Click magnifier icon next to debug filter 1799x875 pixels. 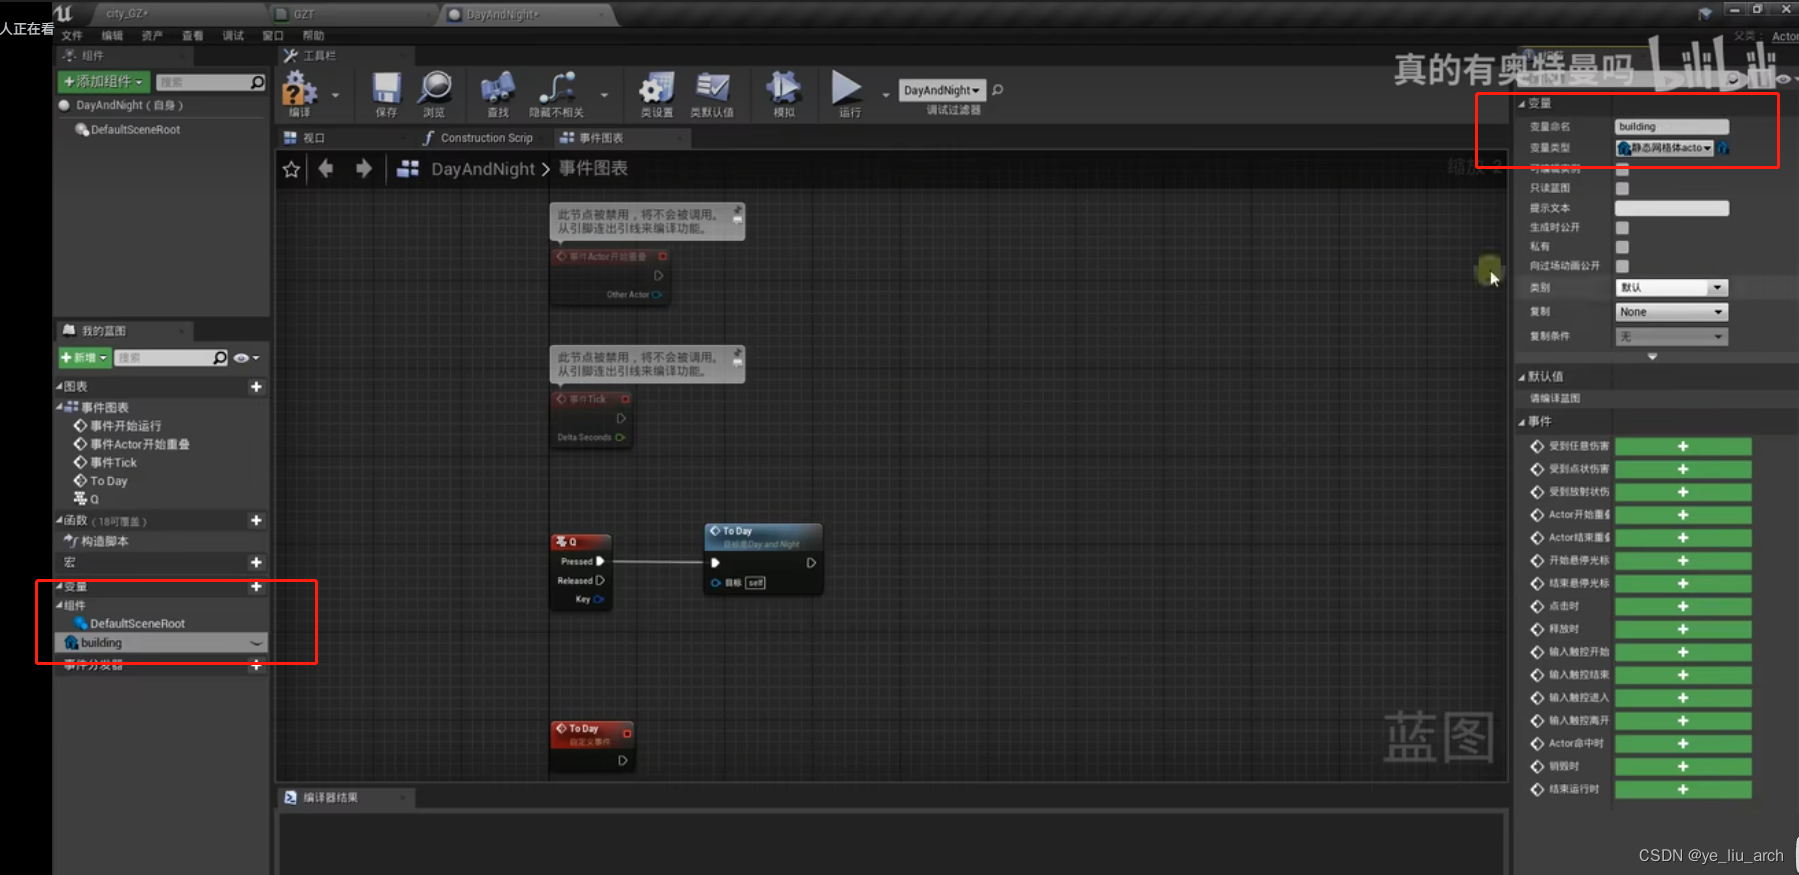(997, 90)
